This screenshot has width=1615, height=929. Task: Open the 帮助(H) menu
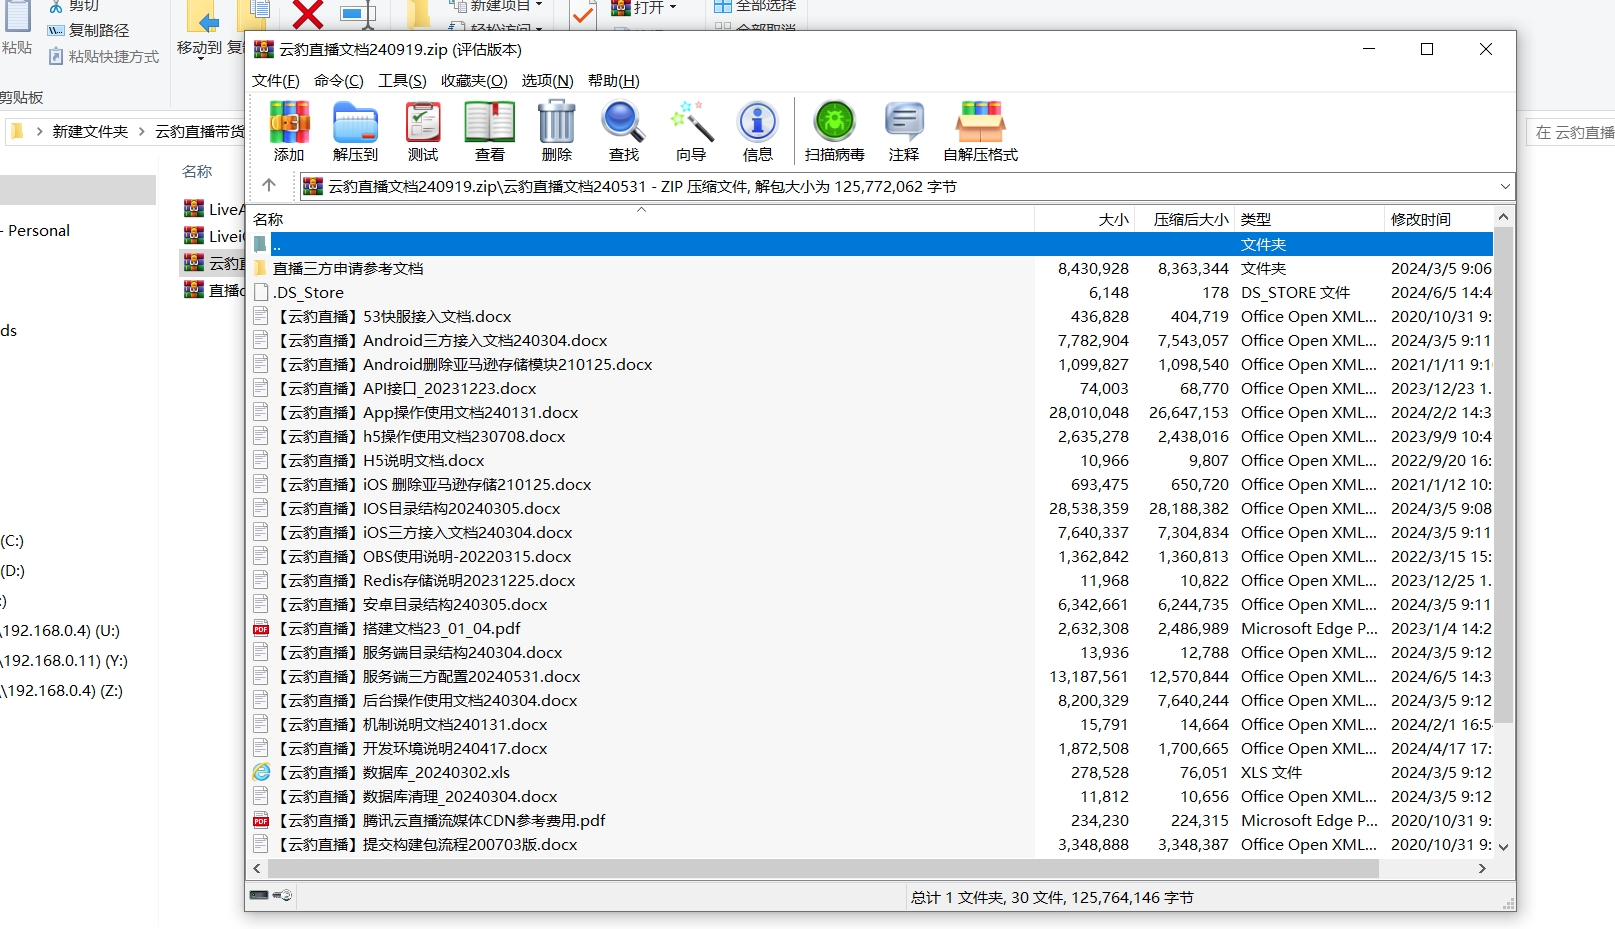point(614,80)
